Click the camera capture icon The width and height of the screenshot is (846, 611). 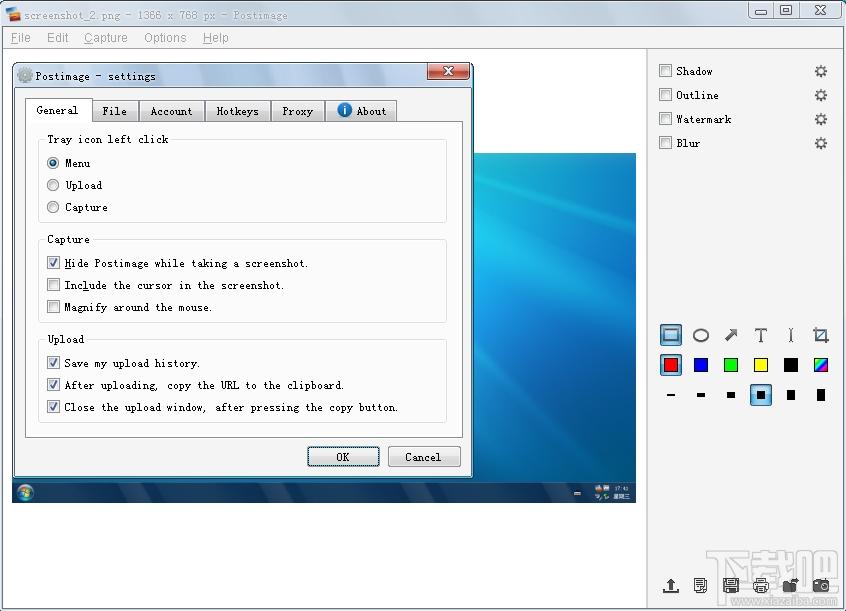(x=821, y=586)
